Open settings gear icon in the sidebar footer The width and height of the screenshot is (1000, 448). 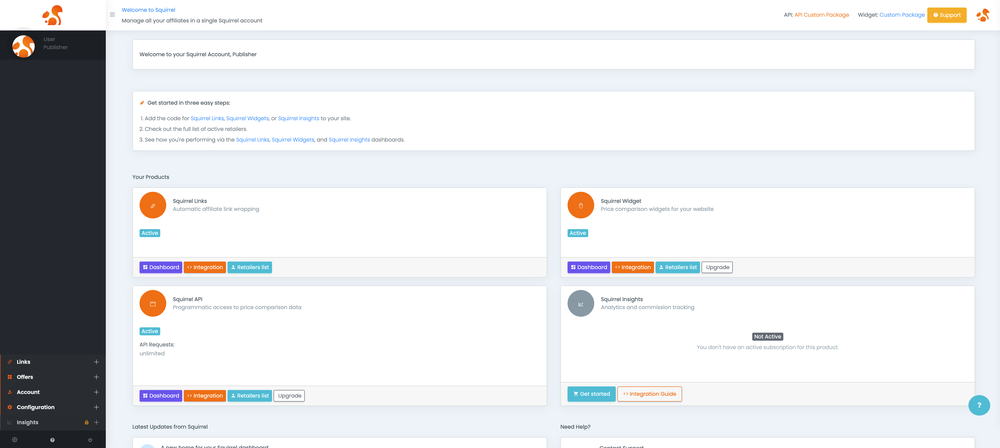15,440
